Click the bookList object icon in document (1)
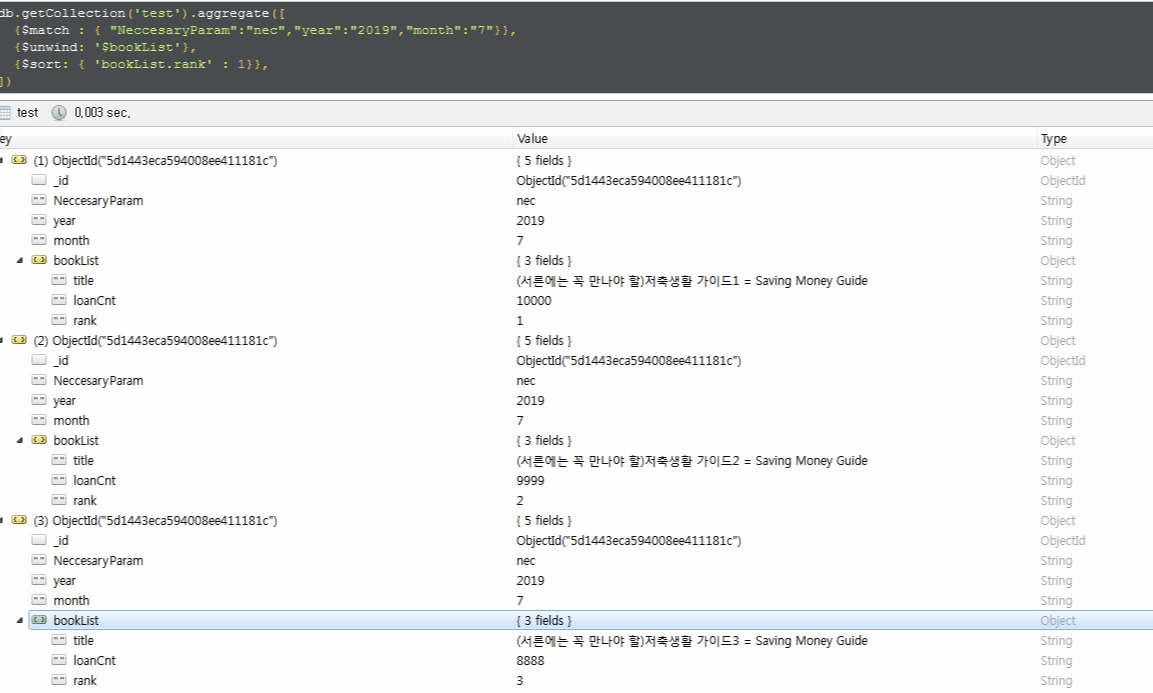 tap(39, 260)
